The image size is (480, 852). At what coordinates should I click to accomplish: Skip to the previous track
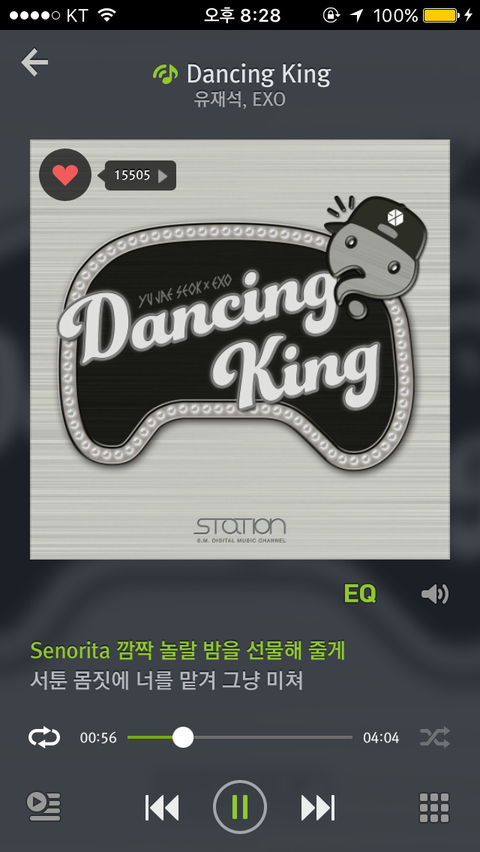[x=161, y=807]
